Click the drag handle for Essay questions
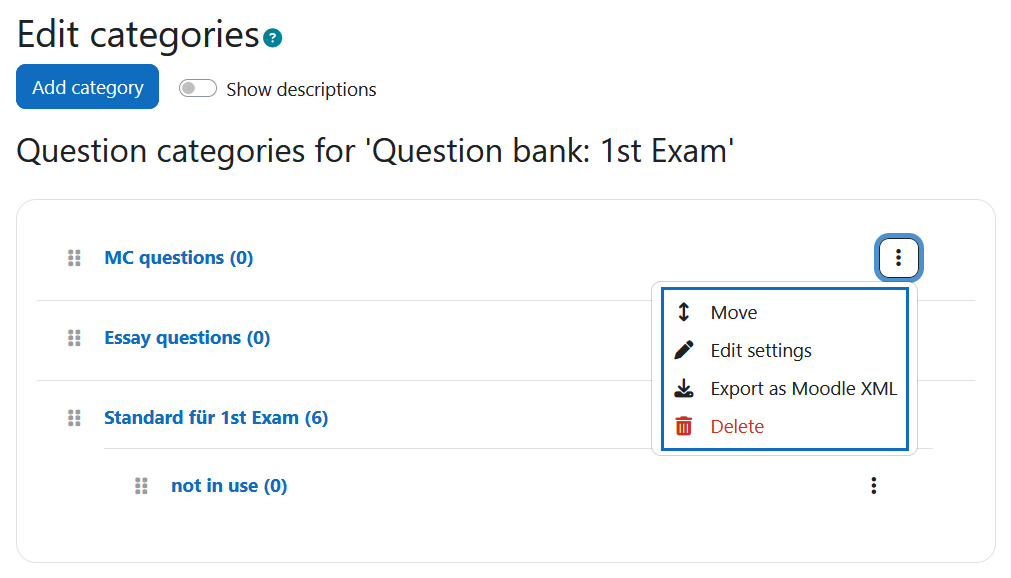This screenshot has width=1011, height=578. pyautogui.click(x=74, y=338)
